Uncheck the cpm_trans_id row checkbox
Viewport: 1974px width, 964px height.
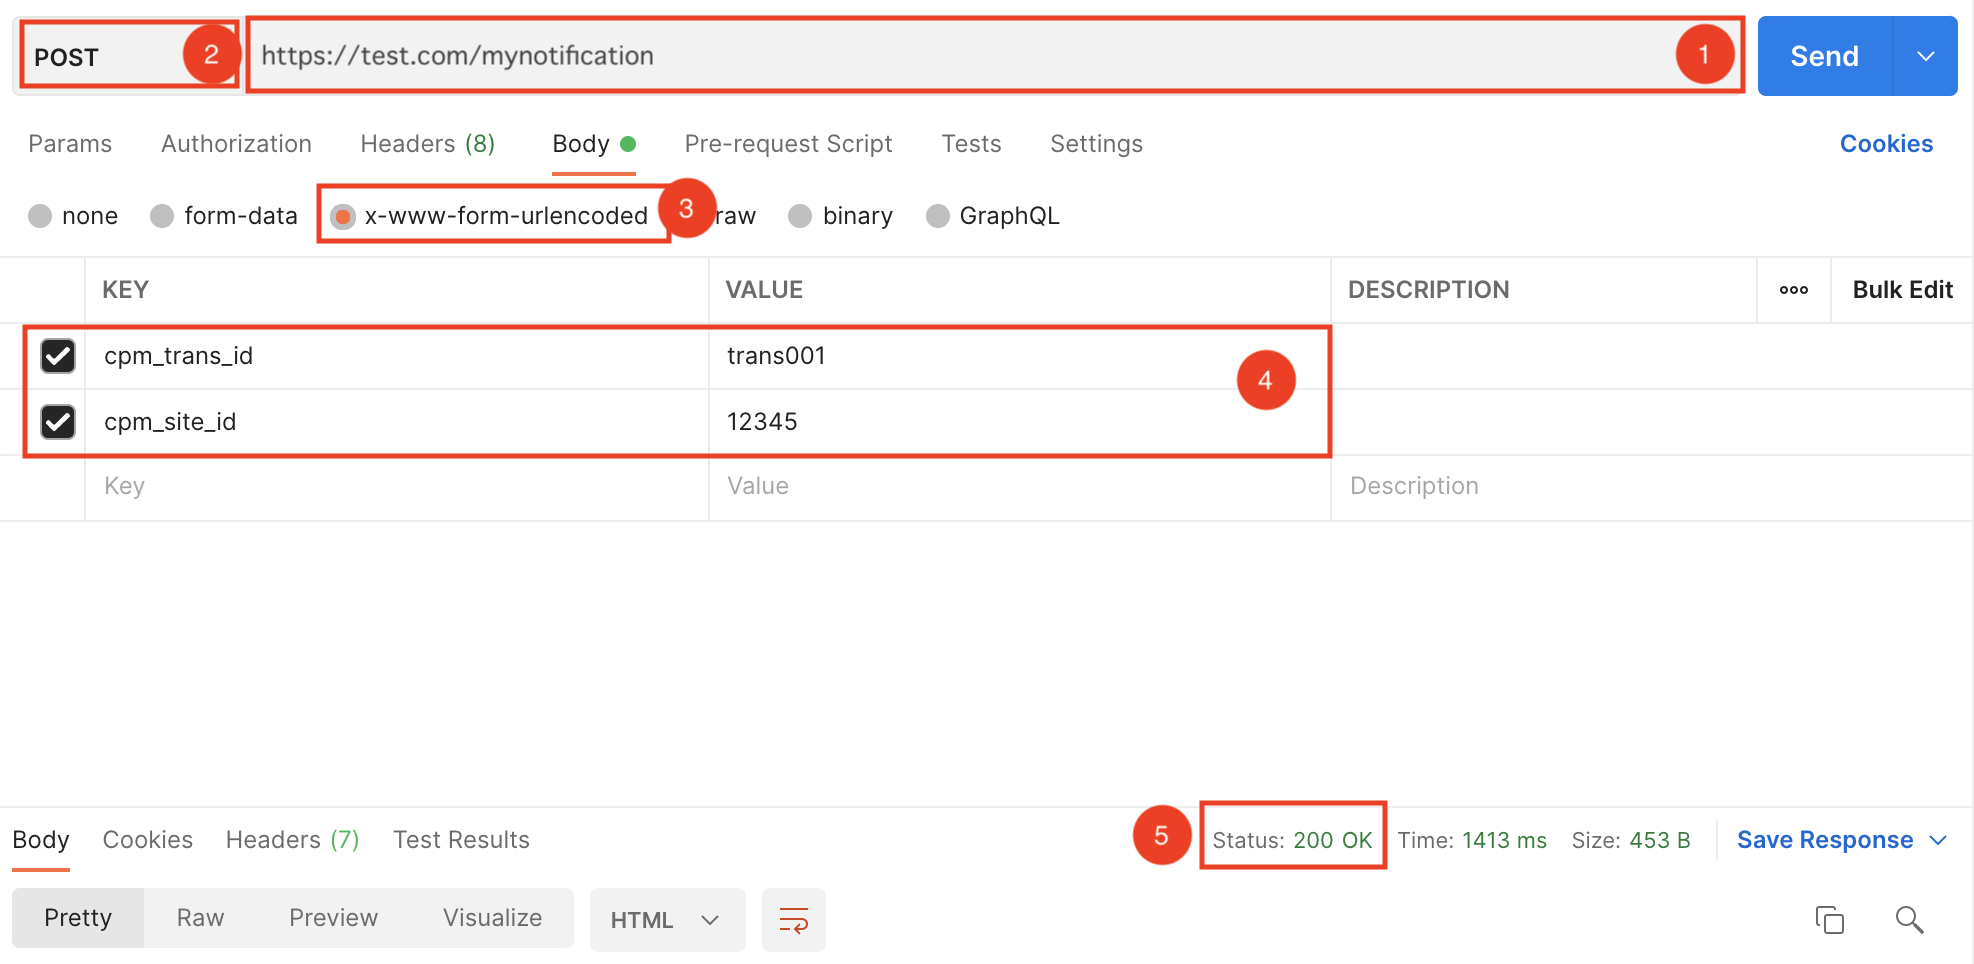tap(58, 356)
